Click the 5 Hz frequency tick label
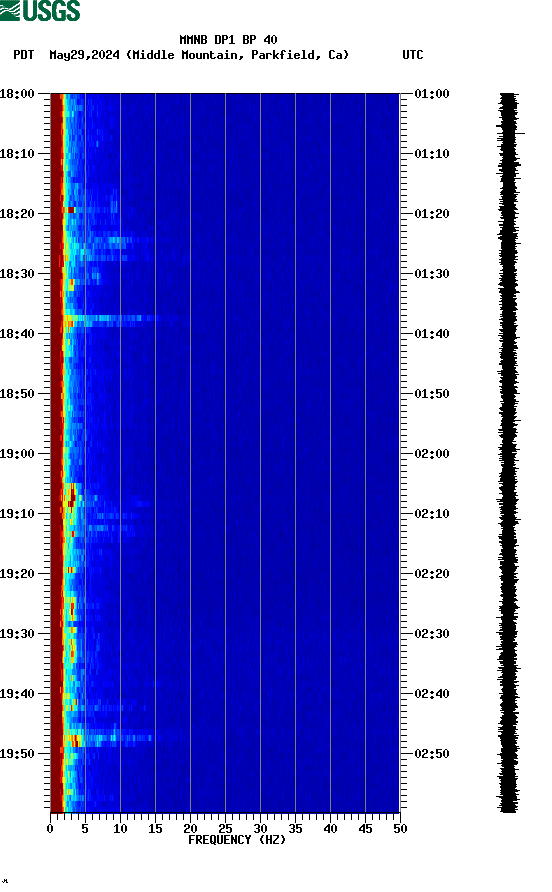The height and width of the screenshot is (892, 552). (x=85, y=829)
